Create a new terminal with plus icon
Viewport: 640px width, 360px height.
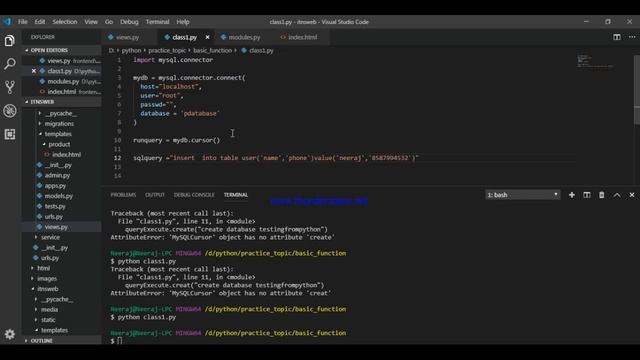click(572, 195)
